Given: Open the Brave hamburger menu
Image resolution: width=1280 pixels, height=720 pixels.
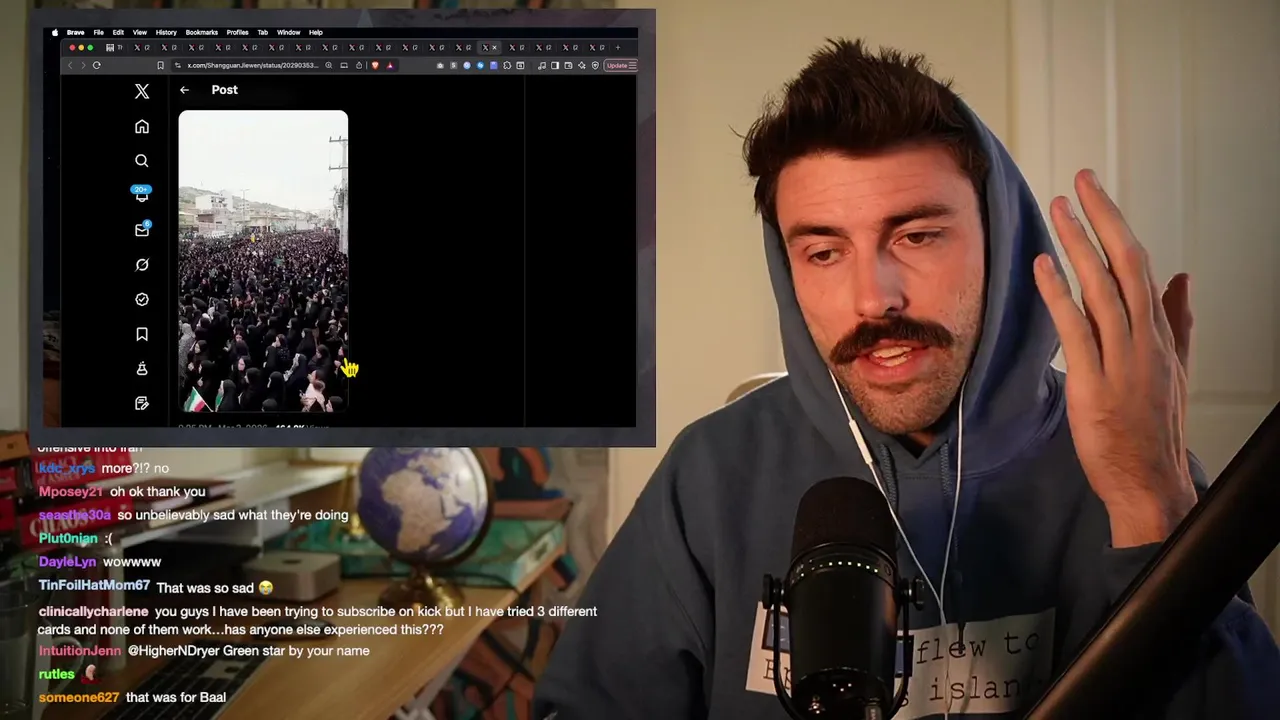Looking at the screenshot, I should coord(632,65).
